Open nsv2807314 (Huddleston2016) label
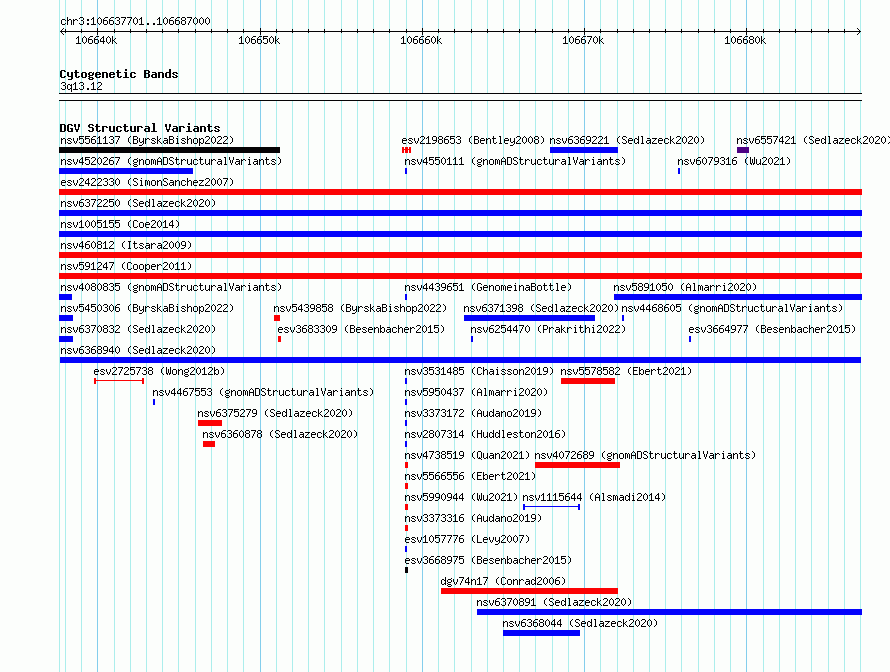Viewport: 890px width, 672px height. click(485, 434)
